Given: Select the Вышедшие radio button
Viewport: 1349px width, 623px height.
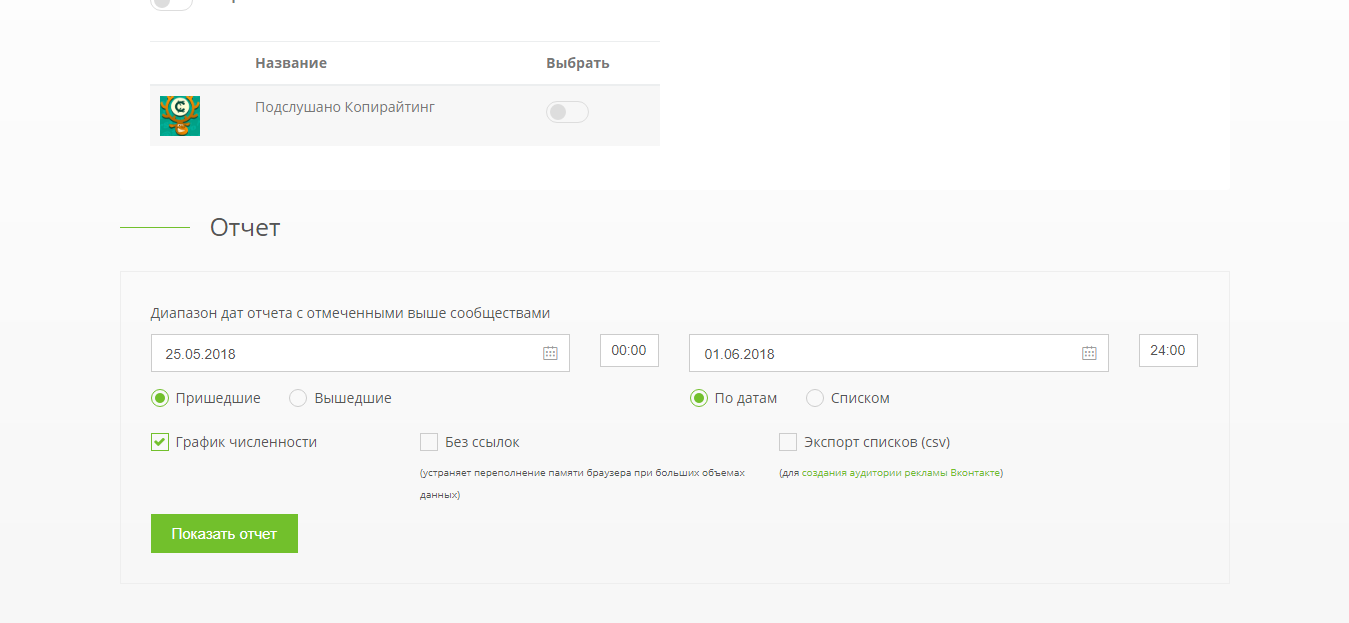Looking at the screenshot, I should click(x=298, y=398).
